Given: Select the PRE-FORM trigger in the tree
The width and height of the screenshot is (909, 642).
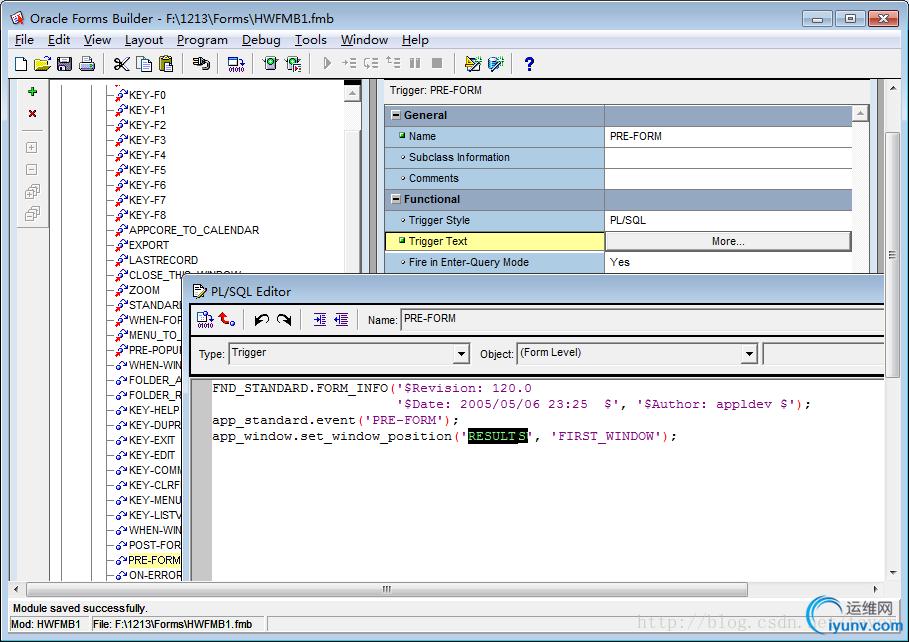Looking at the screenshot, I should tap(154, 560).
